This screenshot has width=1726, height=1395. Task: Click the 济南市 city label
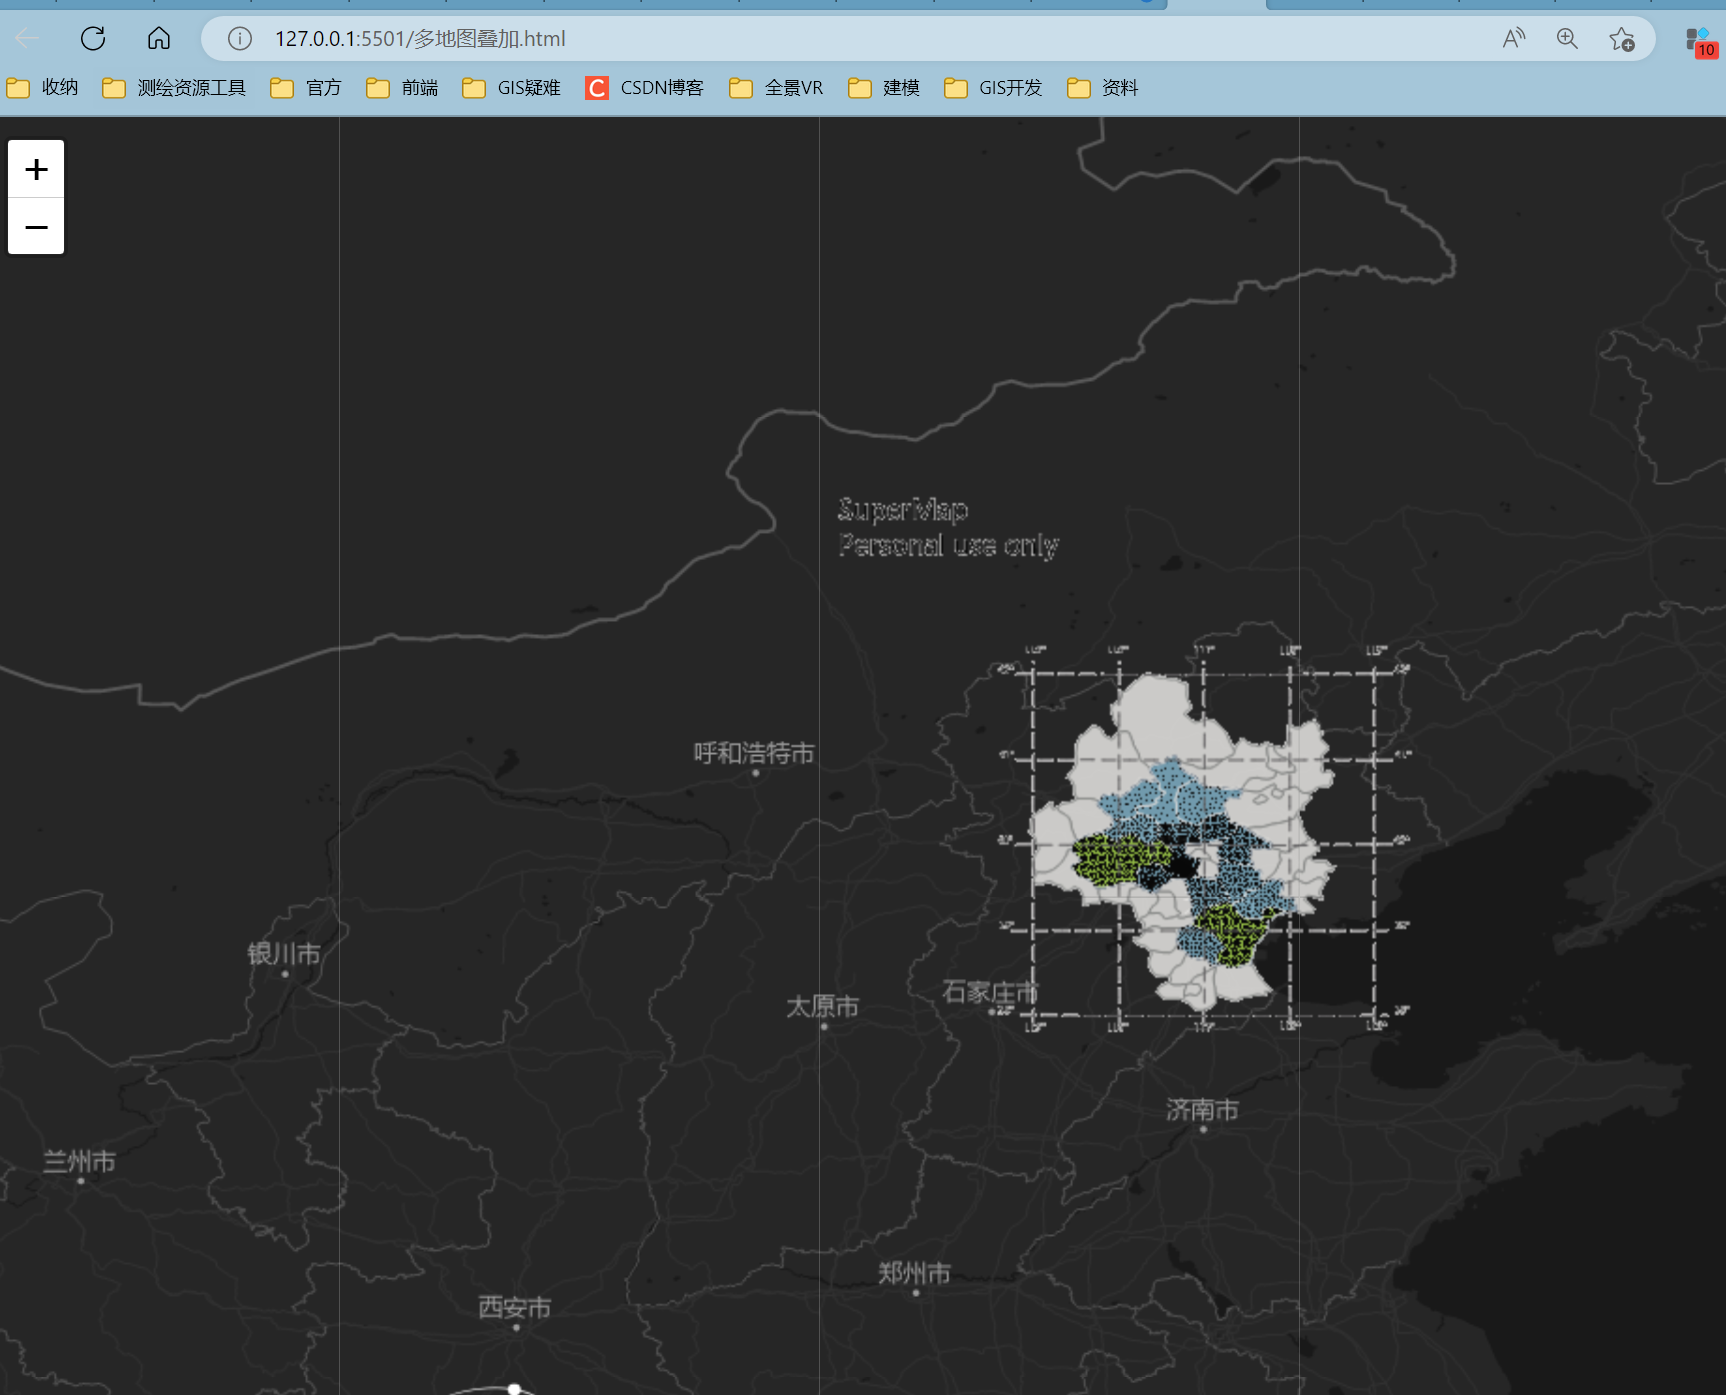tap(1203, 1110)
